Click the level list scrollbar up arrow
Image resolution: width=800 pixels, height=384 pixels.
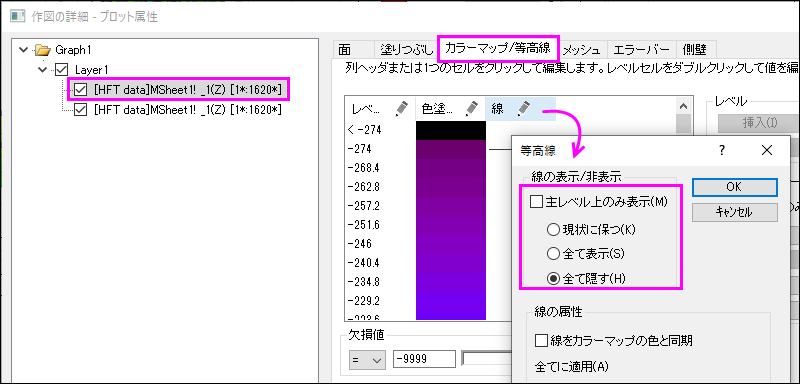[x=683, y=106]
